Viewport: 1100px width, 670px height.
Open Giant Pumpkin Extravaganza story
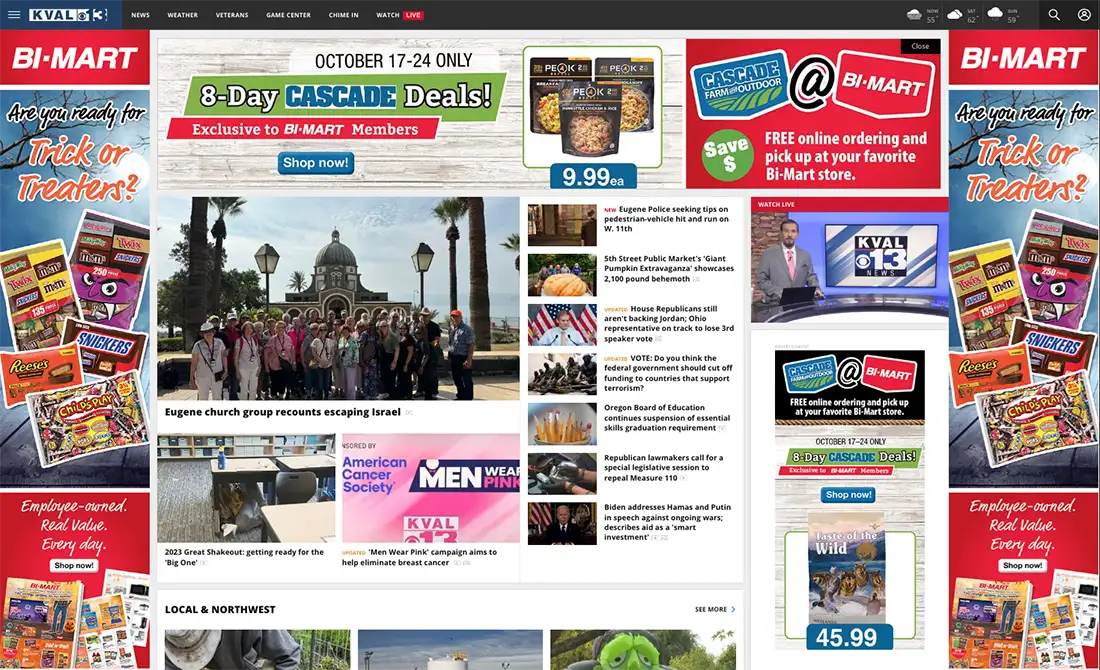[669, 269]
